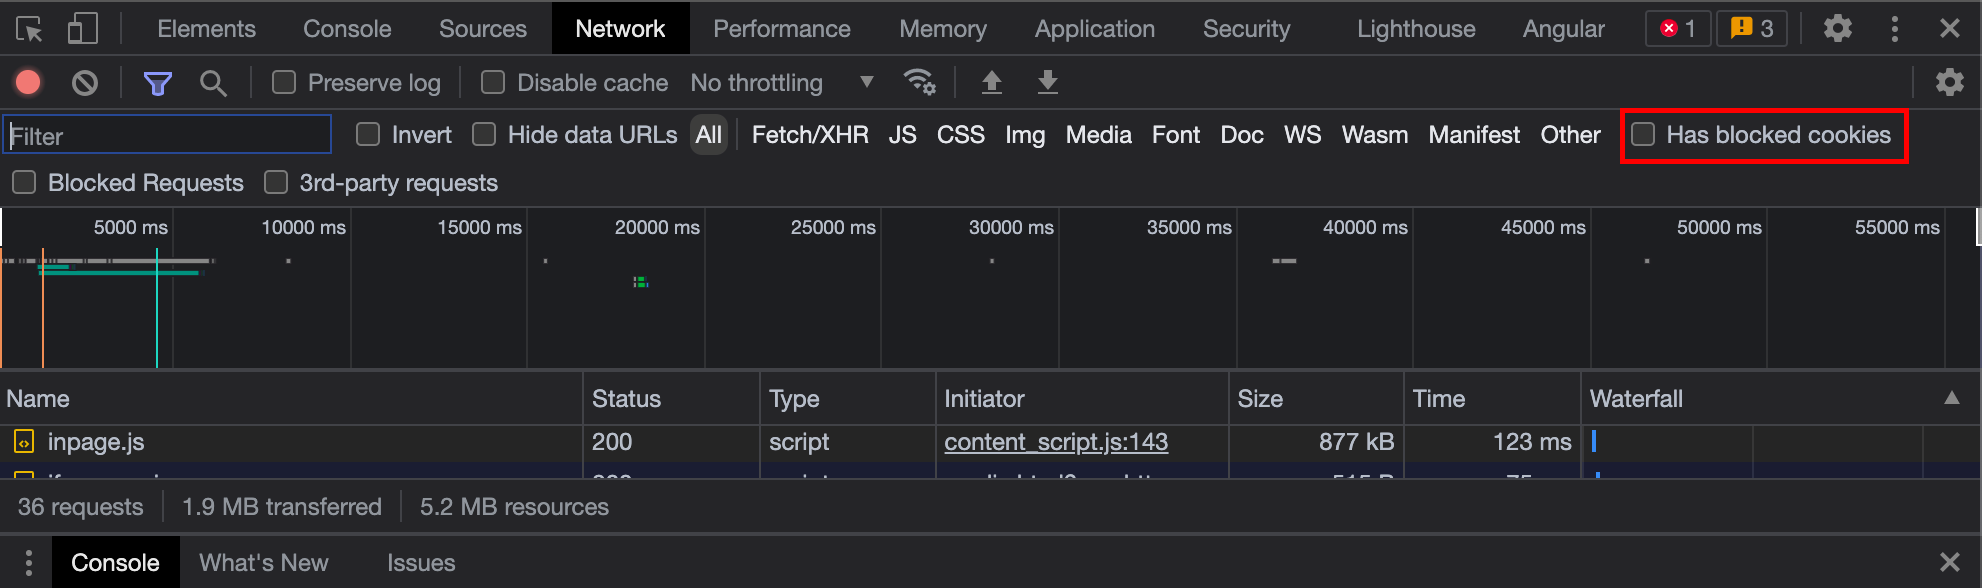1982x588 pixels.
Task: Open initiator link content_script.js:143
Action: pos(1056,442)
